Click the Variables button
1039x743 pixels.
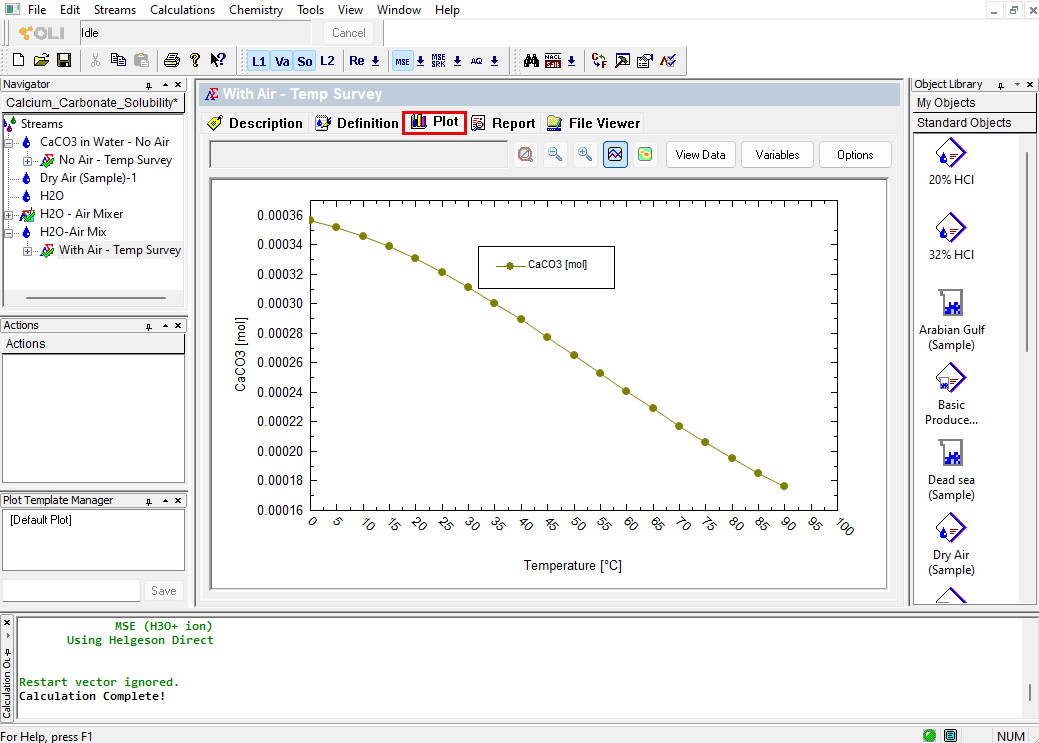click(777, 154)
